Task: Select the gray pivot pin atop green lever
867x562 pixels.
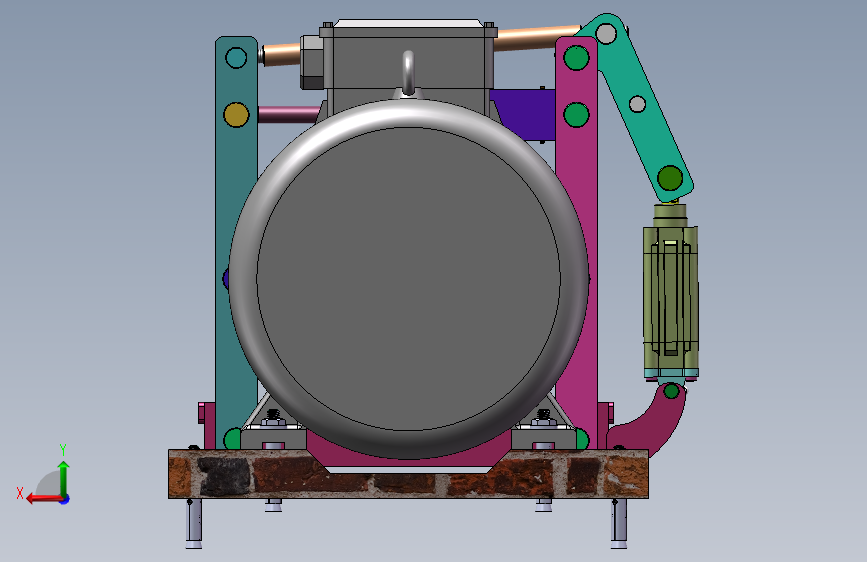Action: [606, 34]
